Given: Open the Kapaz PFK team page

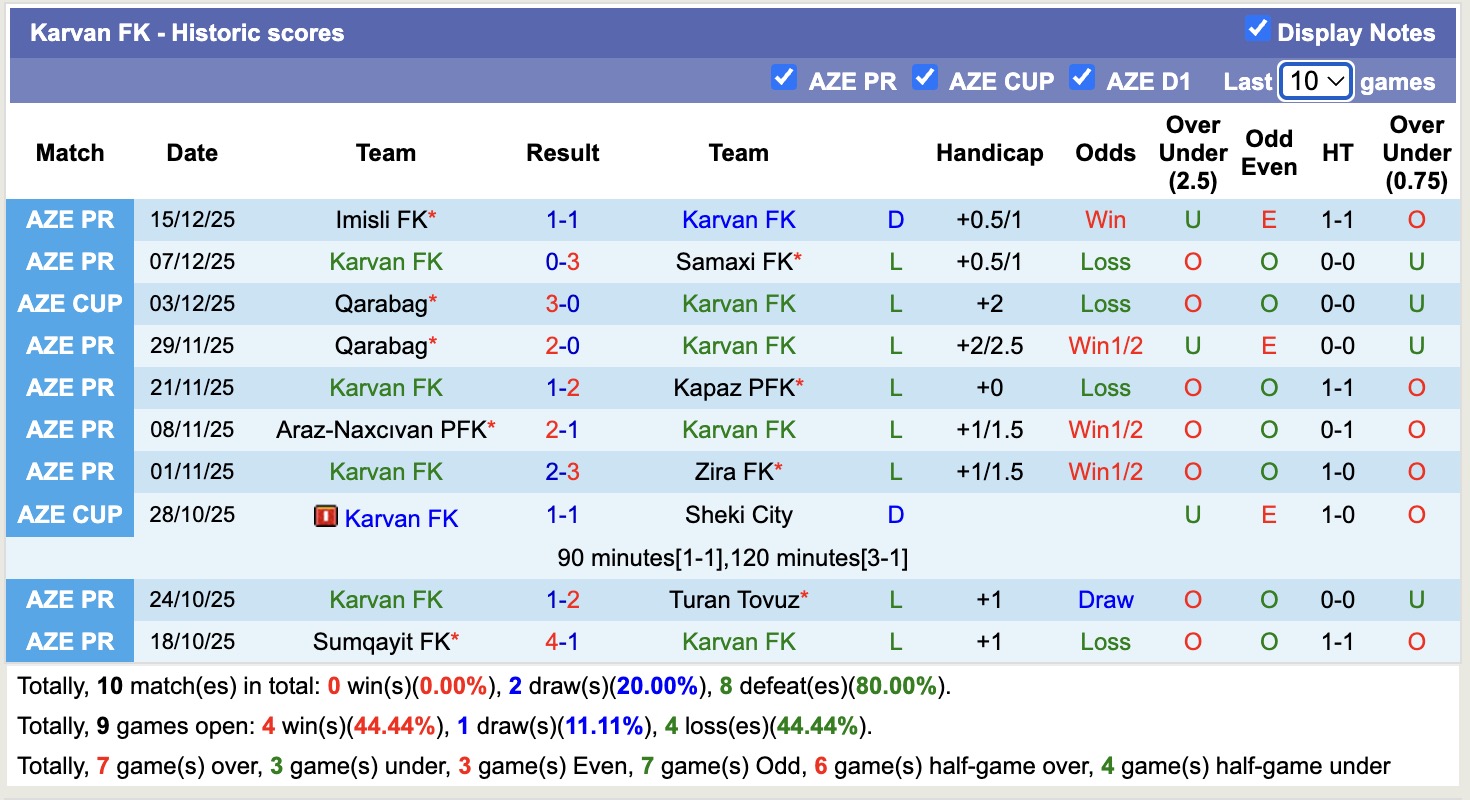Looking at the screenshot, I should (x=734, y=388).
